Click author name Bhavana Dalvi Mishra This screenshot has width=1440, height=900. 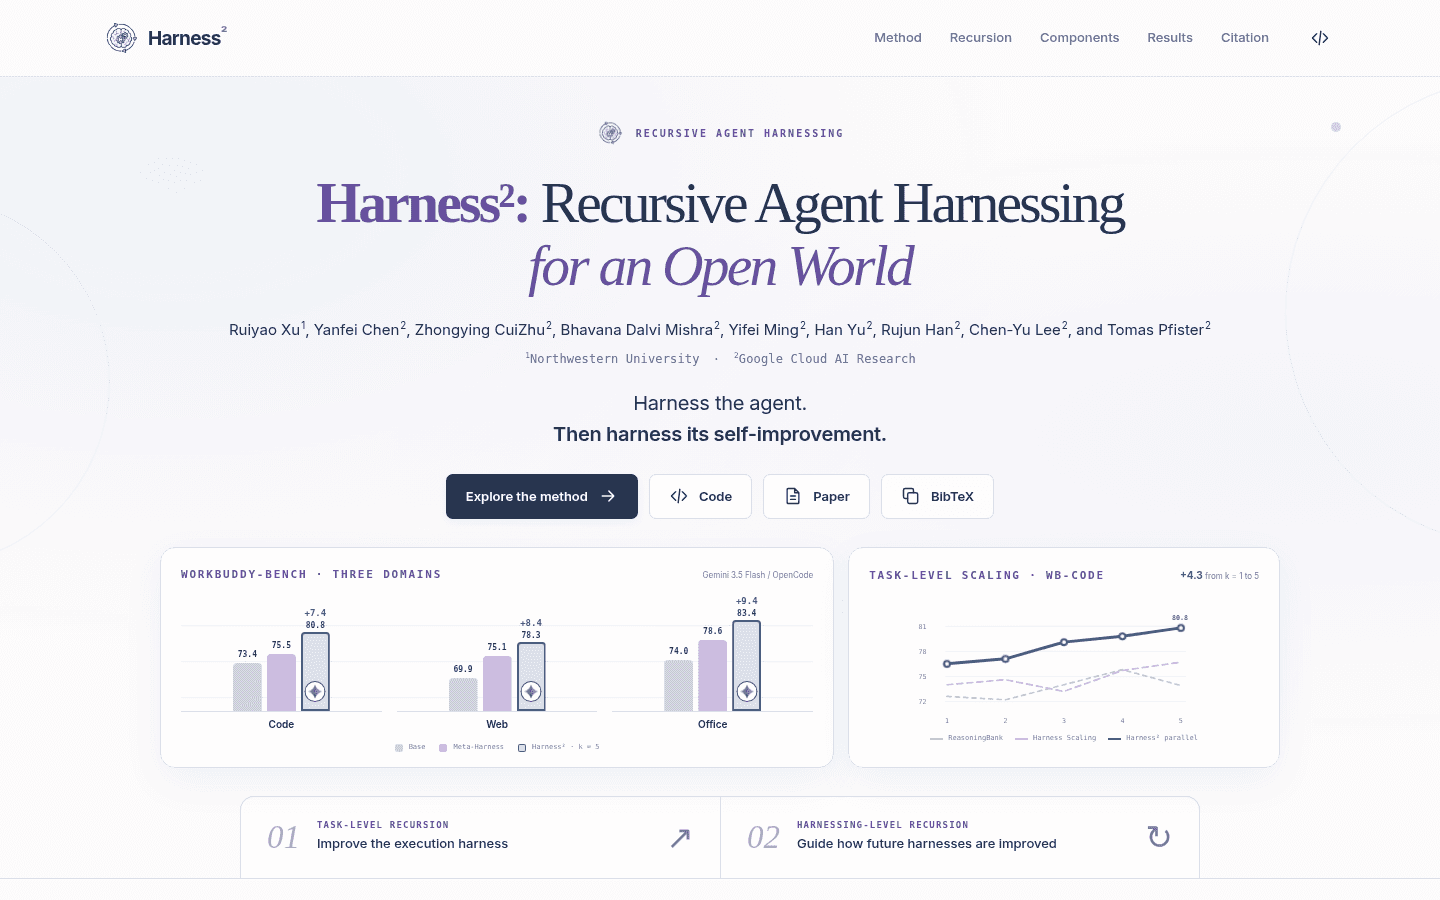[x=637, y=330]
